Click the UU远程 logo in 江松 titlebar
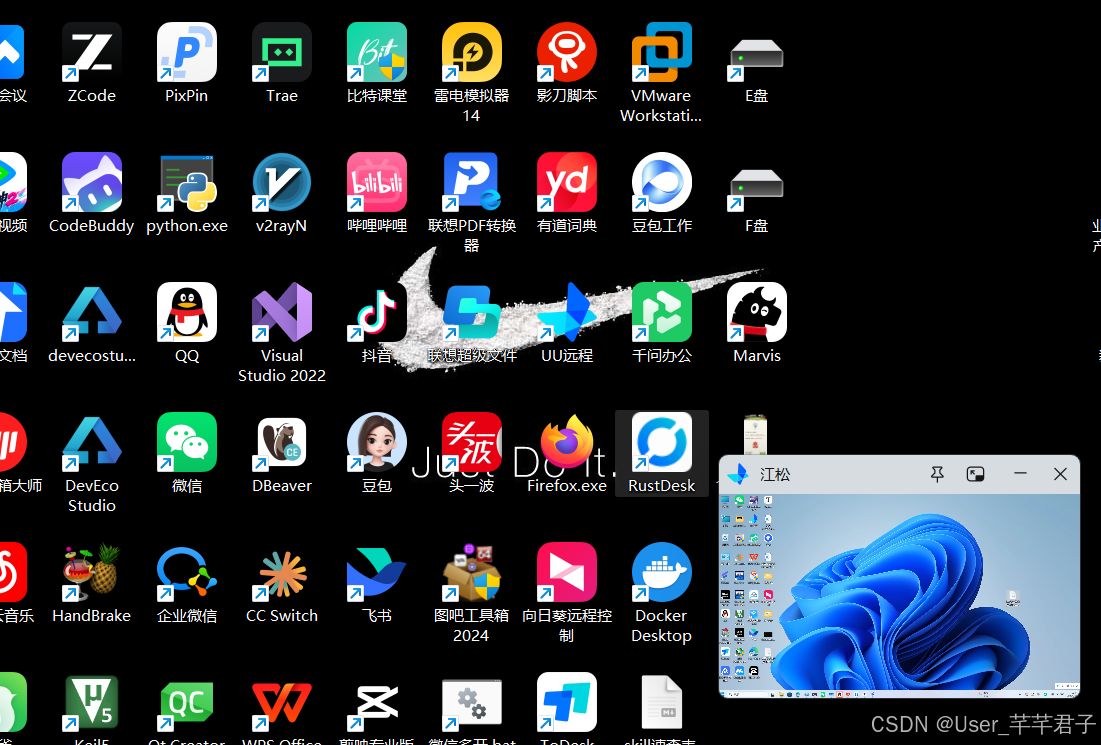 (x=737, y=475)
